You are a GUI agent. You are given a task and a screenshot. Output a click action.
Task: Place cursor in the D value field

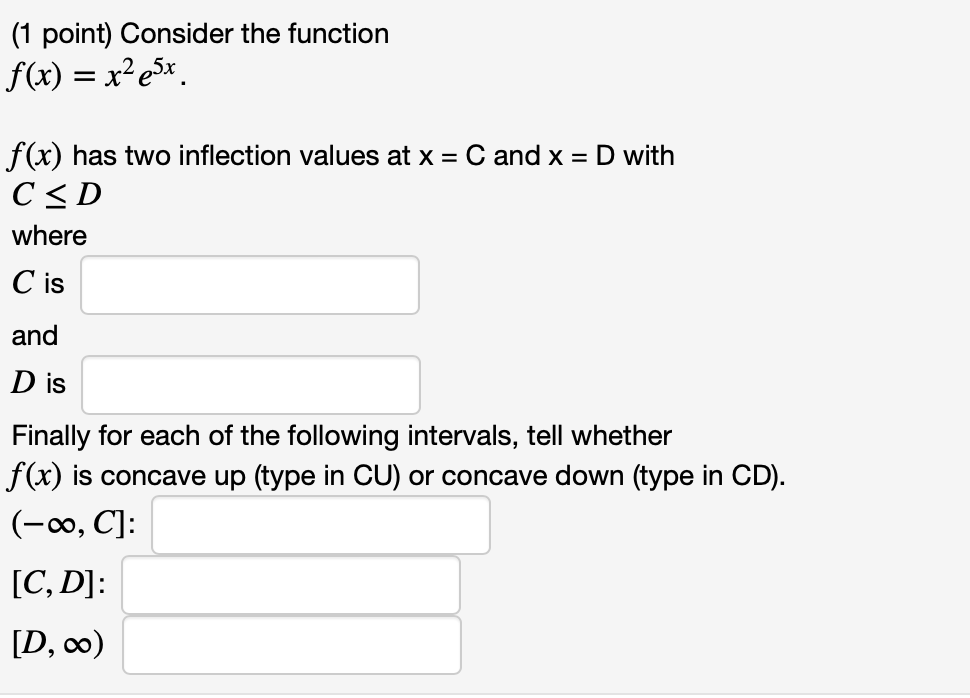(x=249, y=385)
